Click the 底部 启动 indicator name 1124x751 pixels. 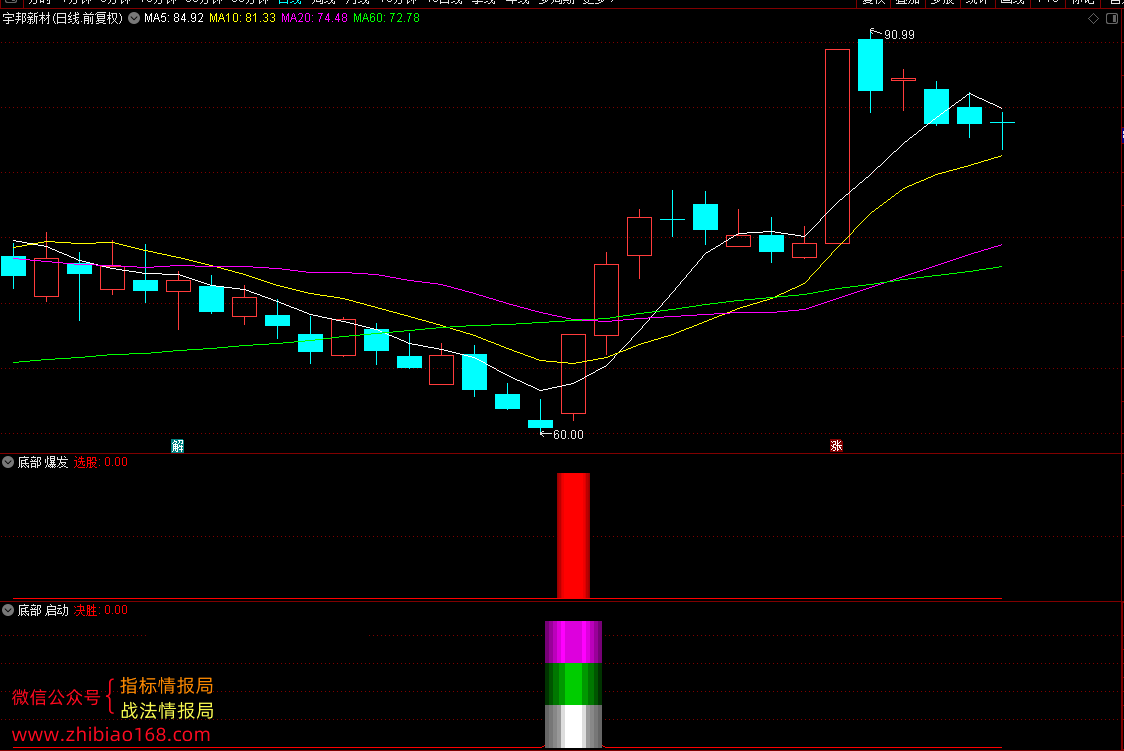(x=43, y=611)
